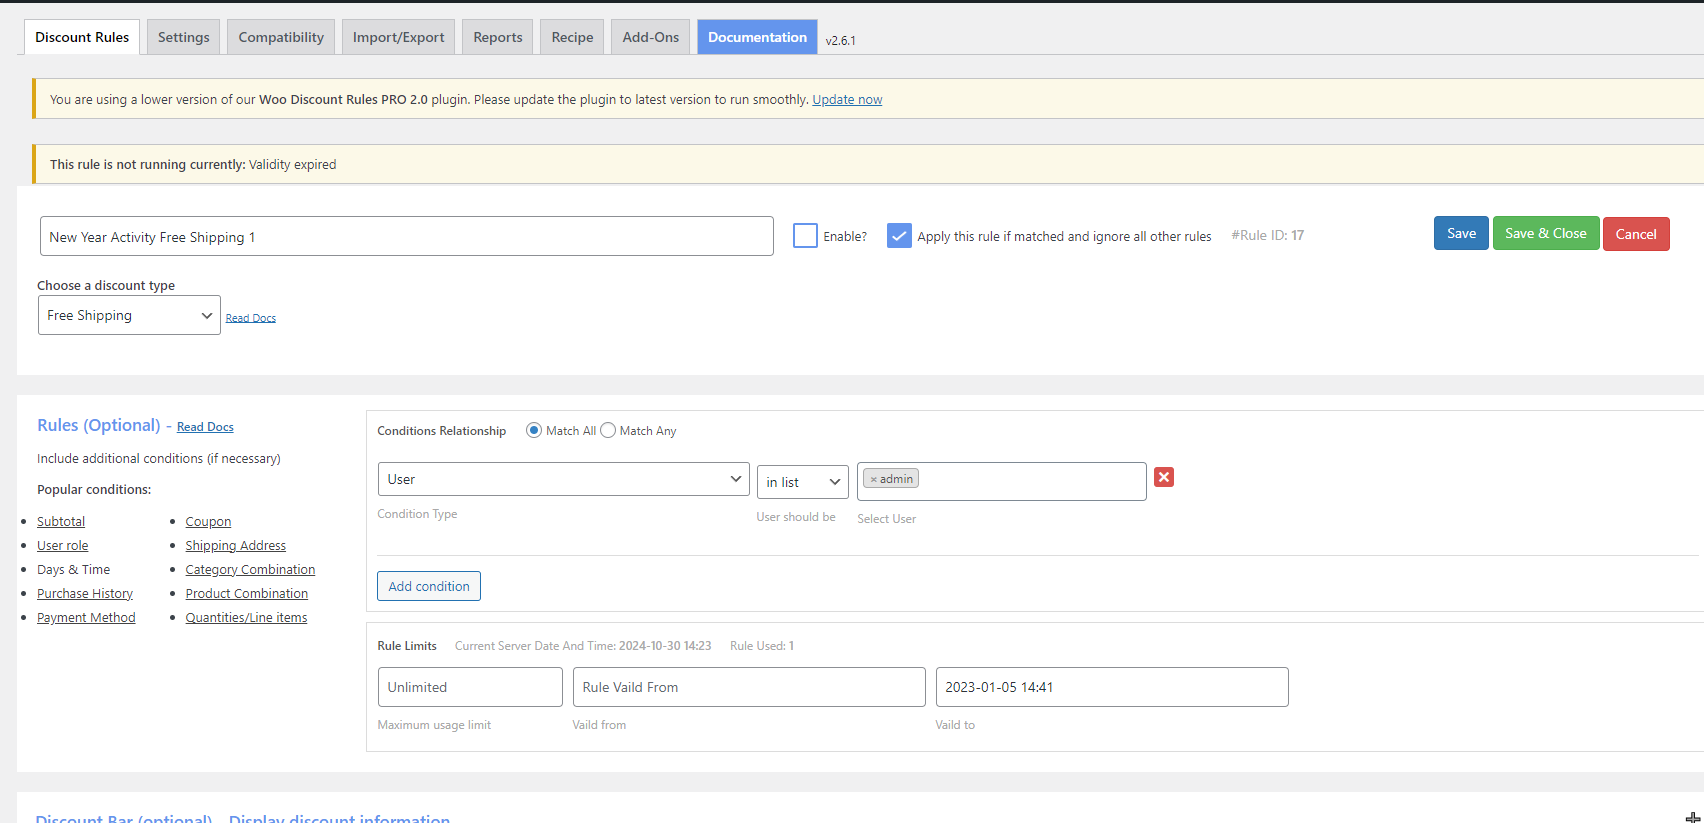Select the Match Any radio button

pos(608,430)
